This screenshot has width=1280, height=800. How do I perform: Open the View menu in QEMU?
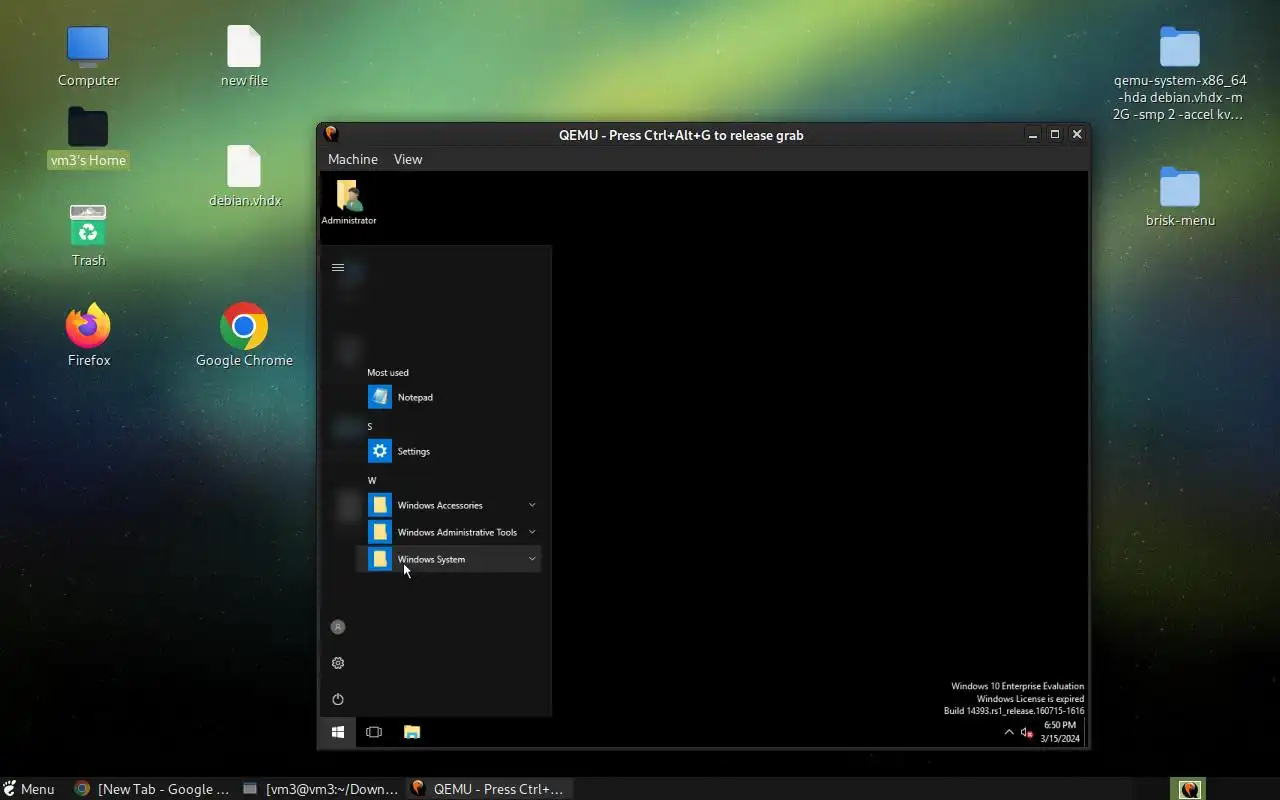408,159
